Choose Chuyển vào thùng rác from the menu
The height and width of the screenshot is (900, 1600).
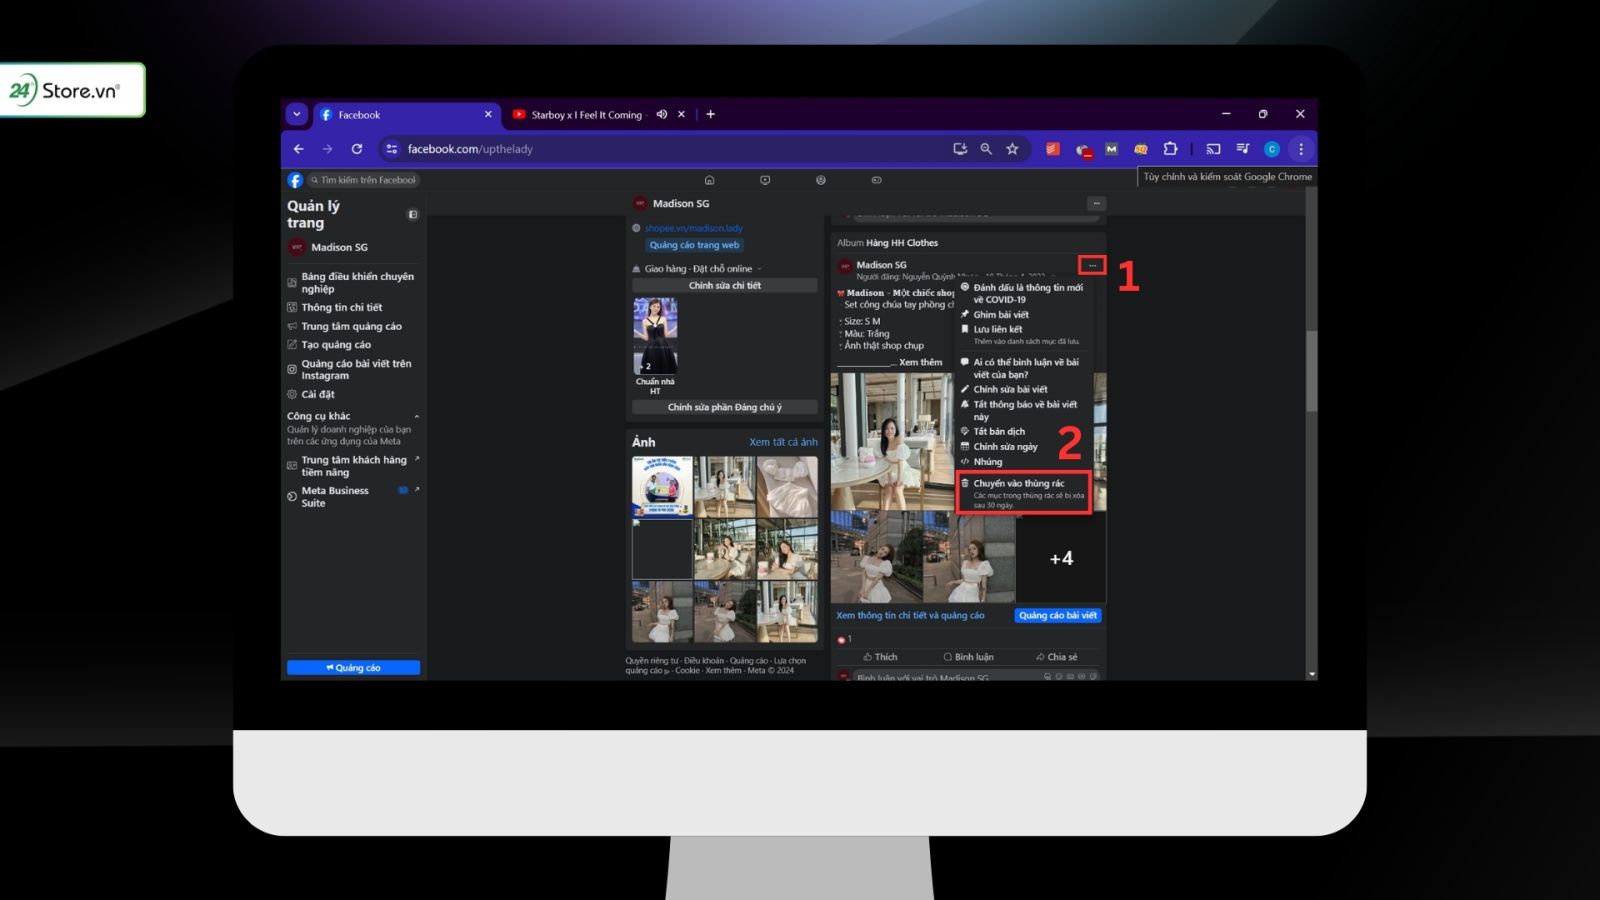pyautogui.click(x=1023, y=493)
